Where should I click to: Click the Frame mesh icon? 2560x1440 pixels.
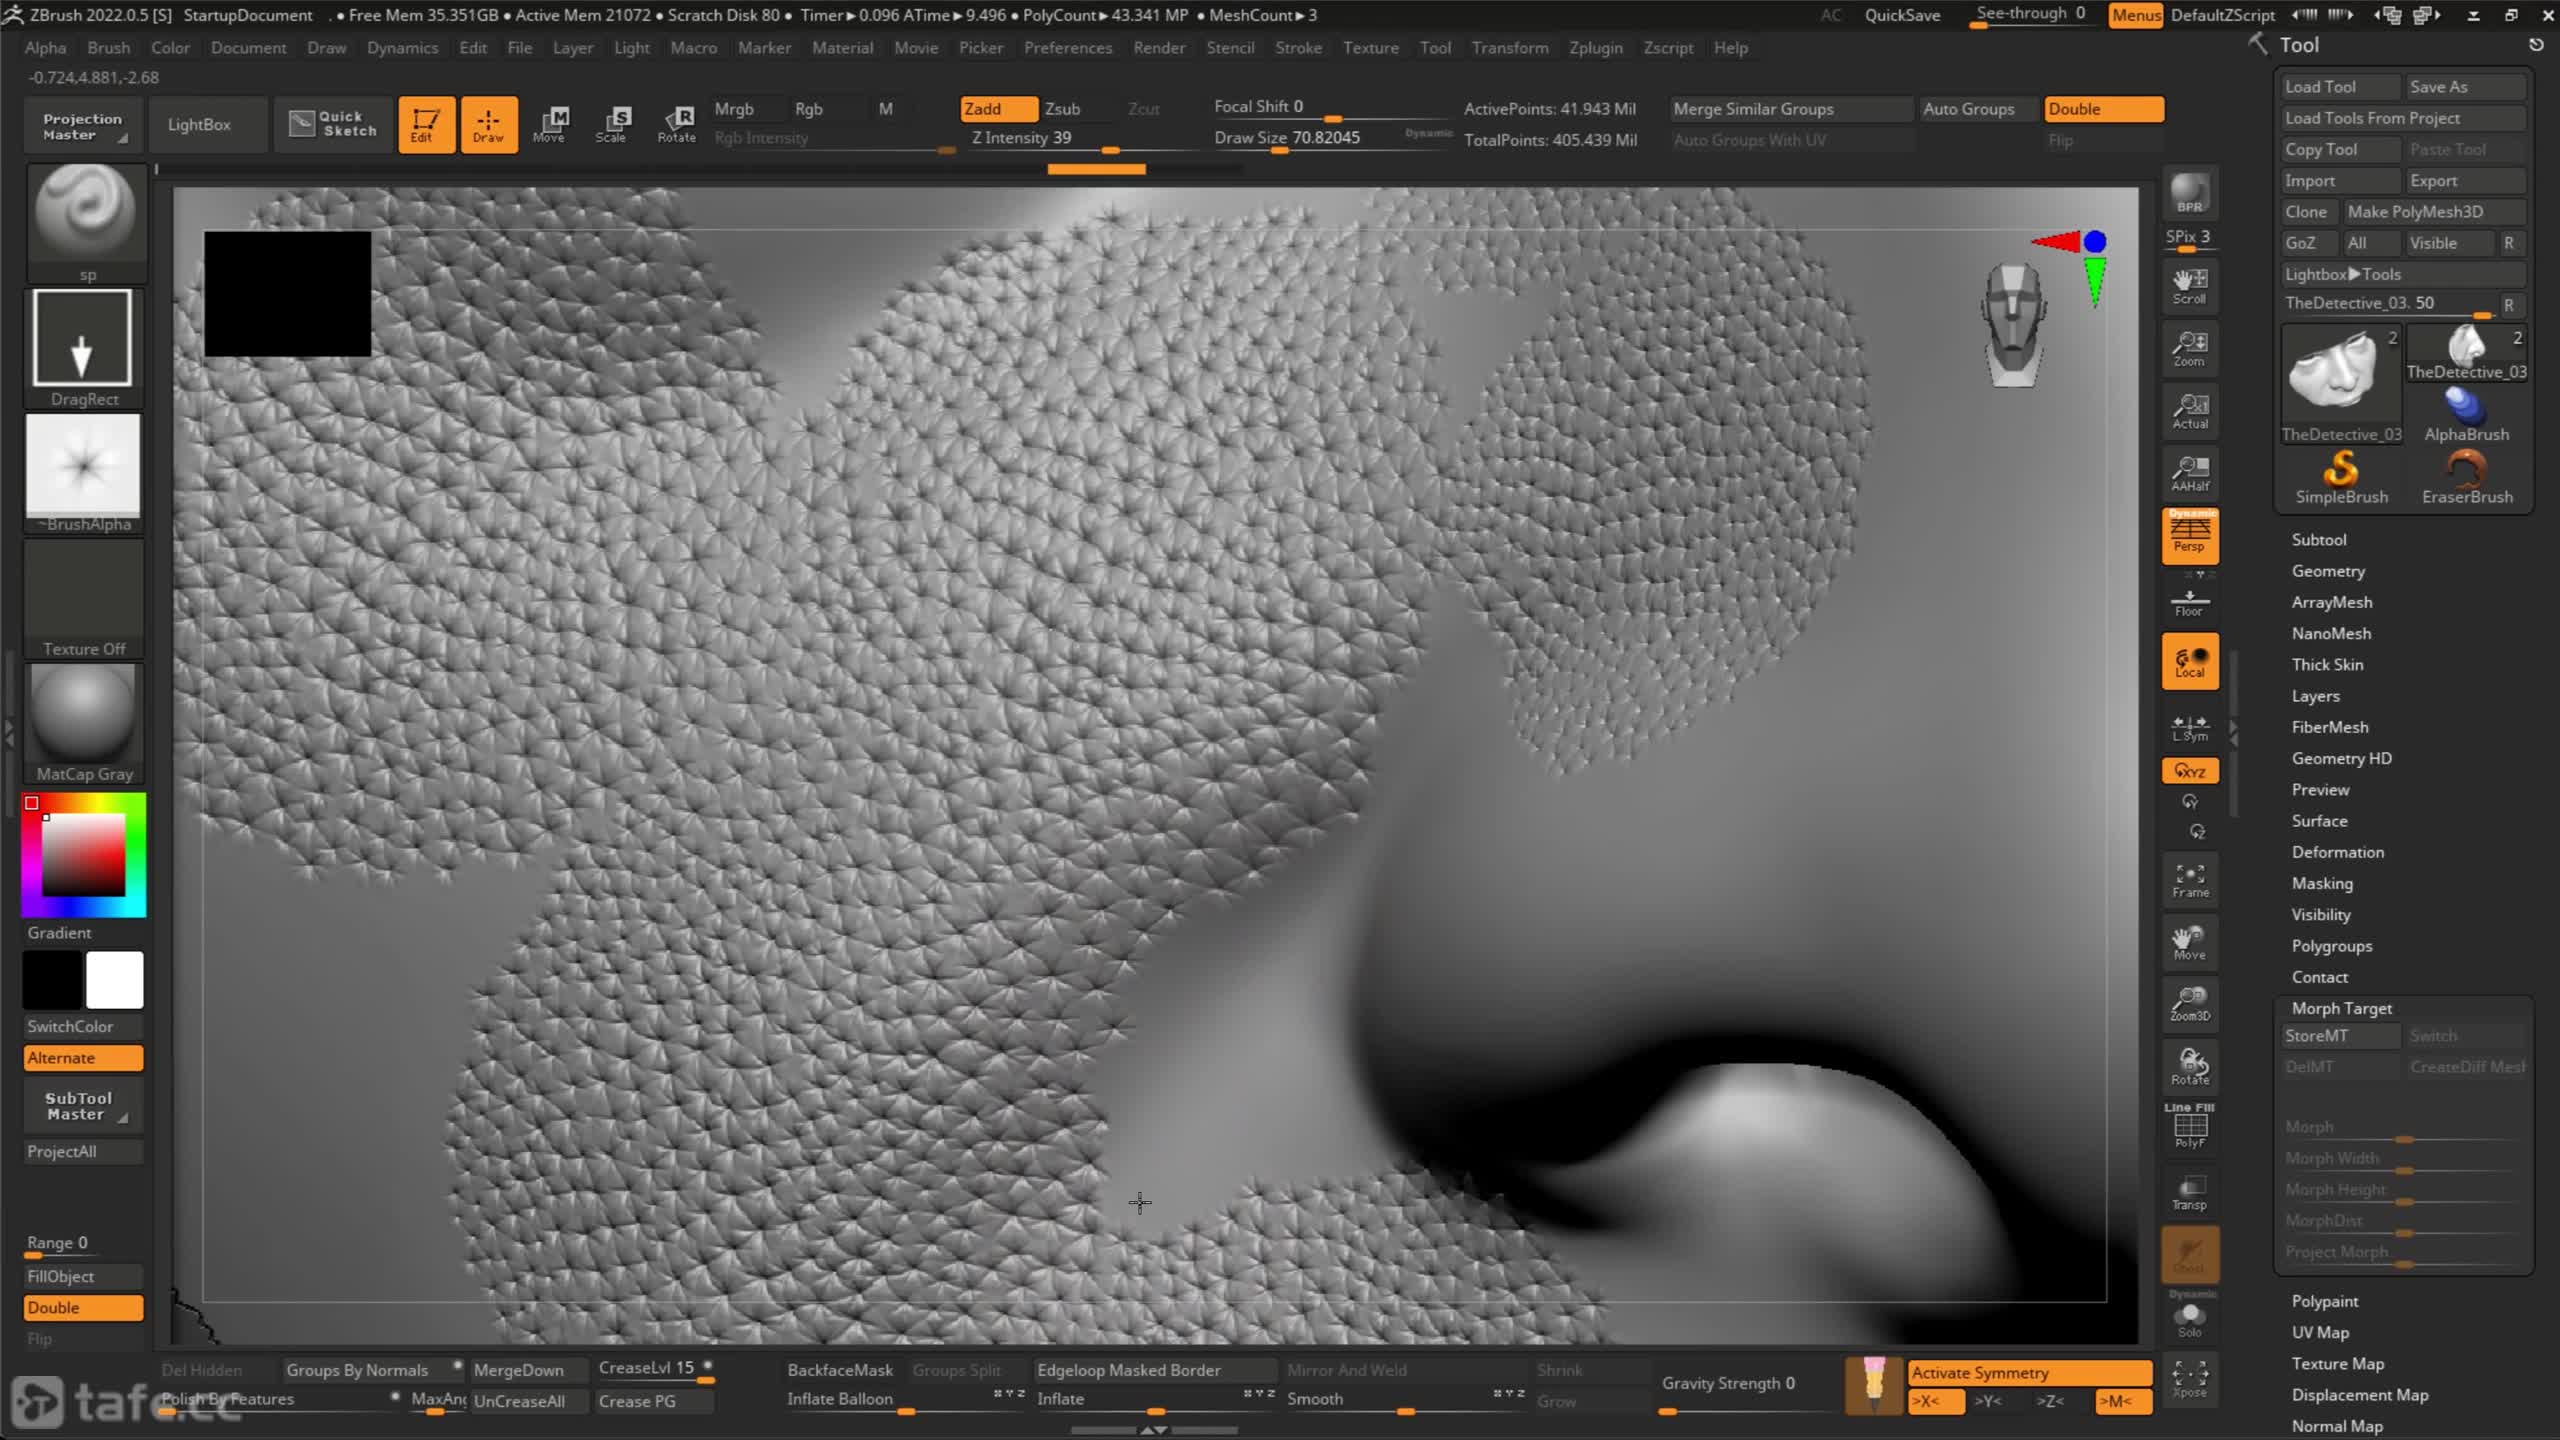[x=2190, y=881]
